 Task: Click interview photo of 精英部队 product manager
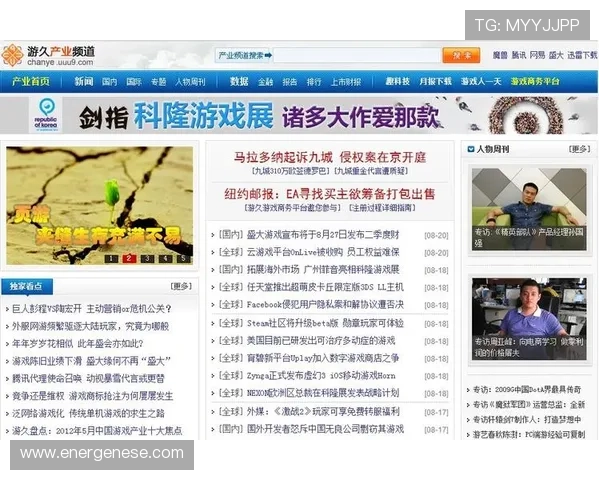(529, 209)
